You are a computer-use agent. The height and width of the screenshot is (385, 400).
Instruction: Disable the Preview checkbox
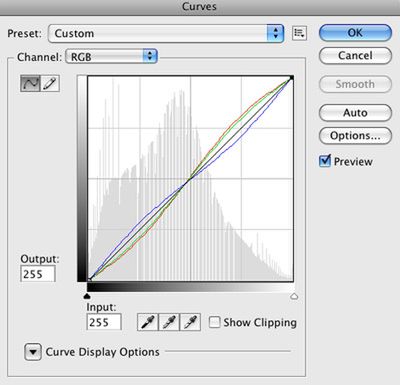click(325, 161)
